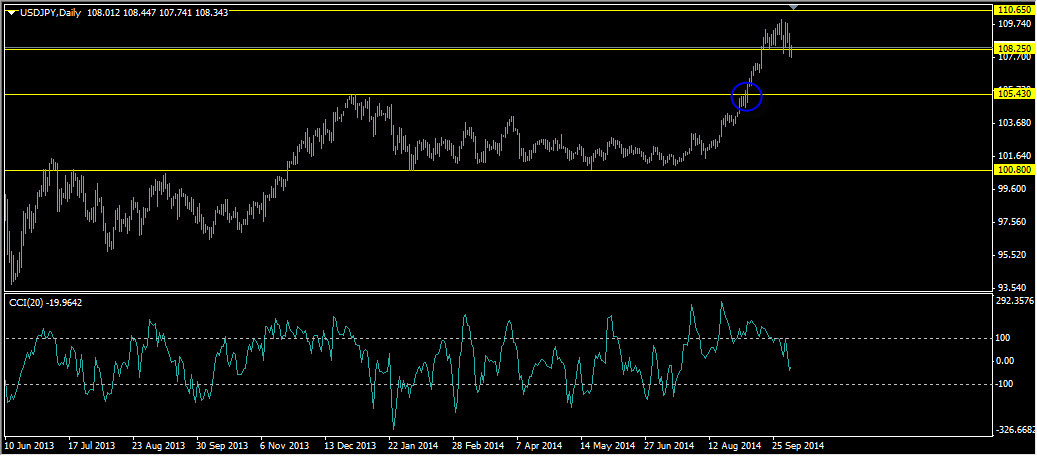1037x456 pixels.
Task: Click the gray chart shift marker triangle
Action: (x=793, y=7)
